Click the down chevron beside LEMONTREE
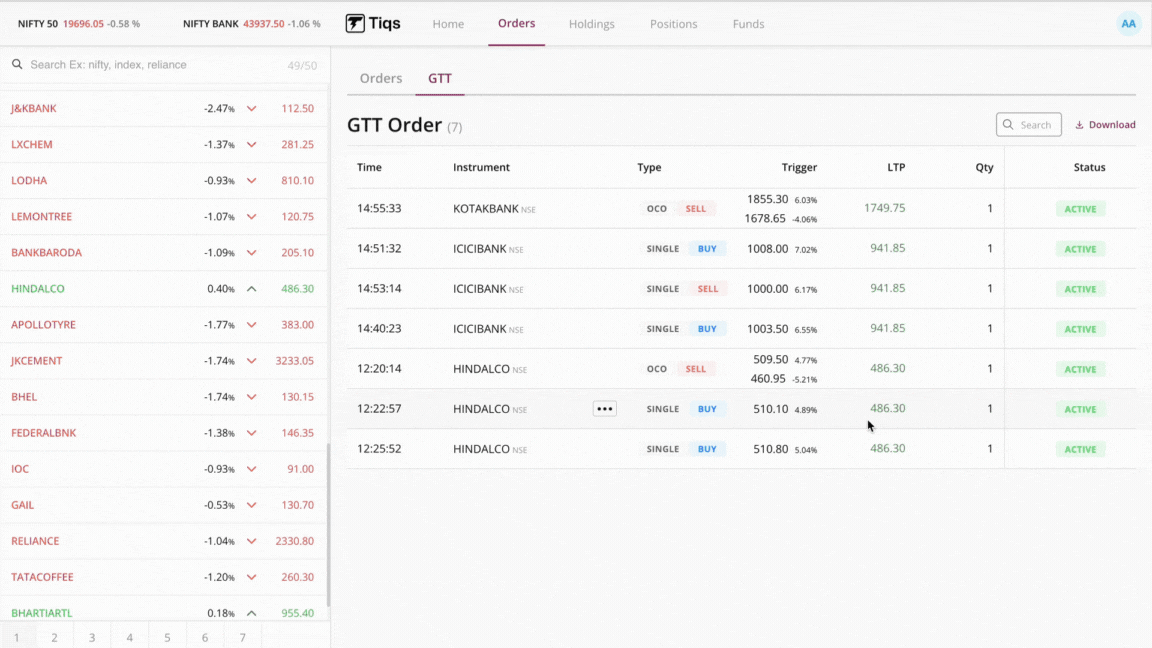The height and width of the screenshot is (648, 1152). tap(251, 217)
